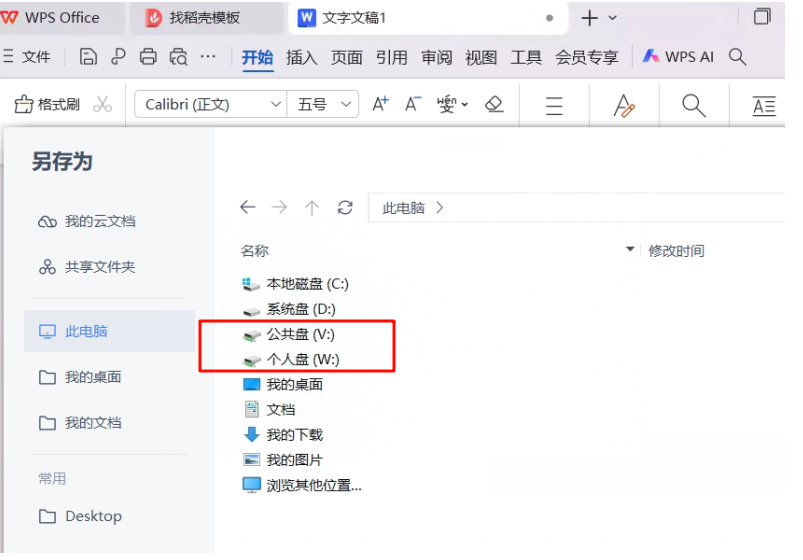Screen dimensions: 803x560
Task: Open 文档 in the file list
Action: tap(269, 410)
